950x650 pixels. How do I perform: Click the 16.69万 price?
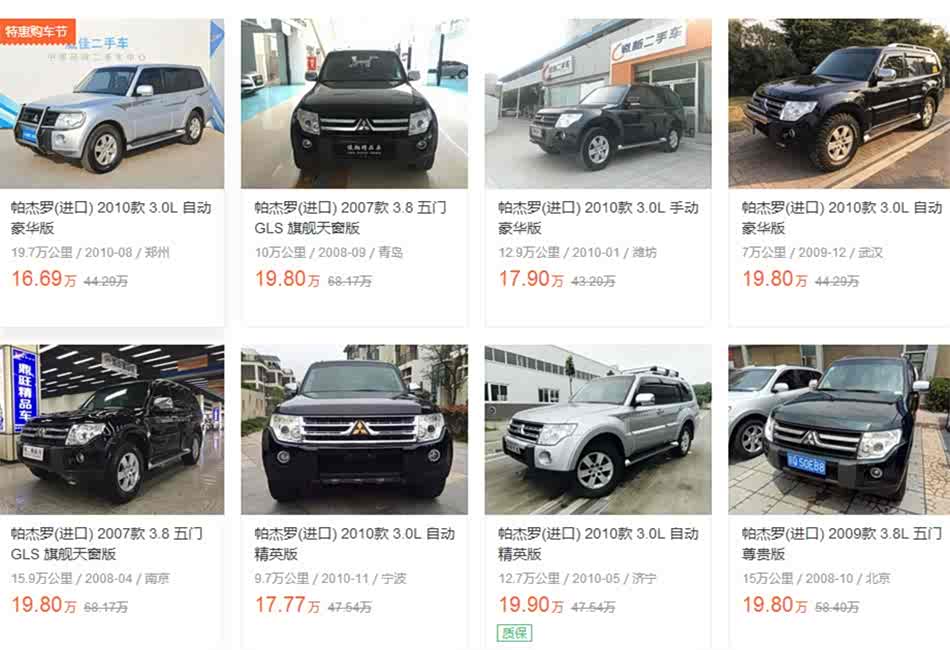tap(44, 279)
